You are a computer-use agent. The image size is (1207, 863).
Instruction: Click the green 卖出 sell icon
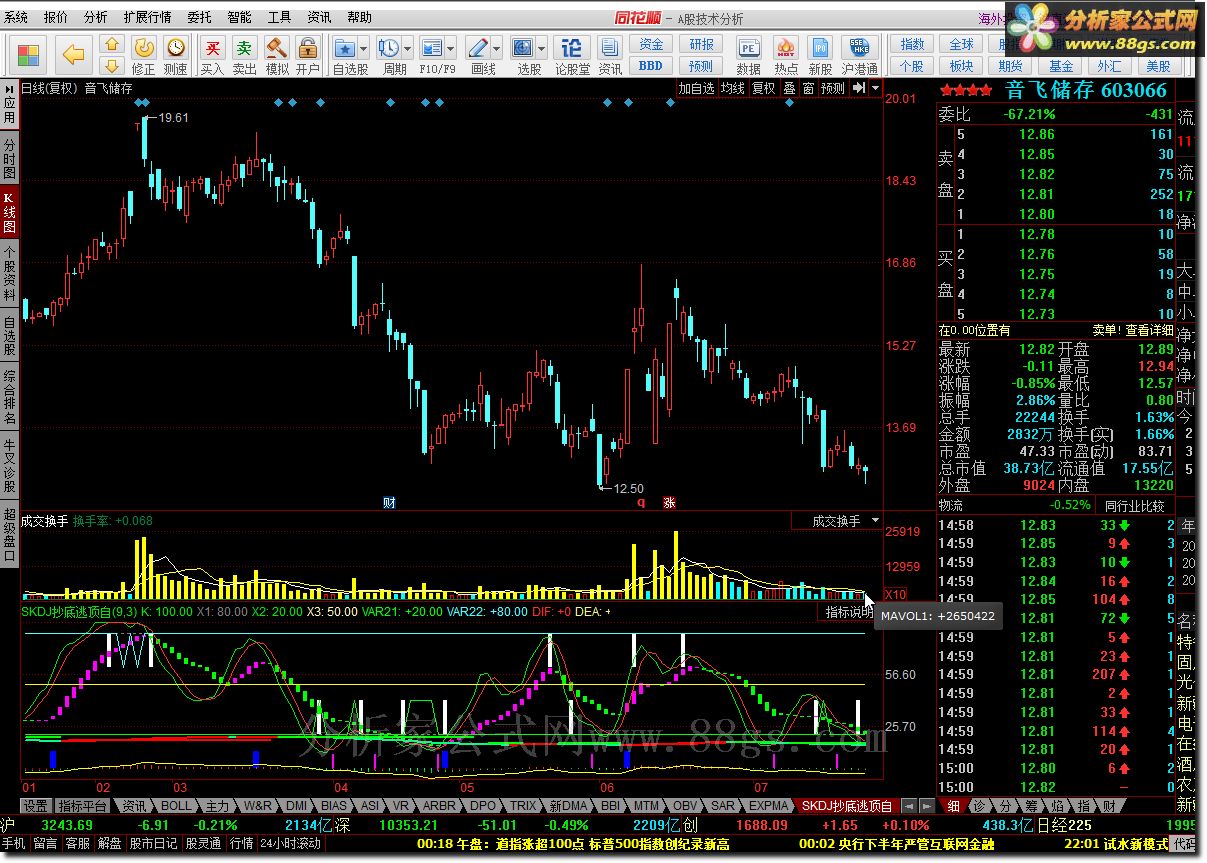point(244,47)
